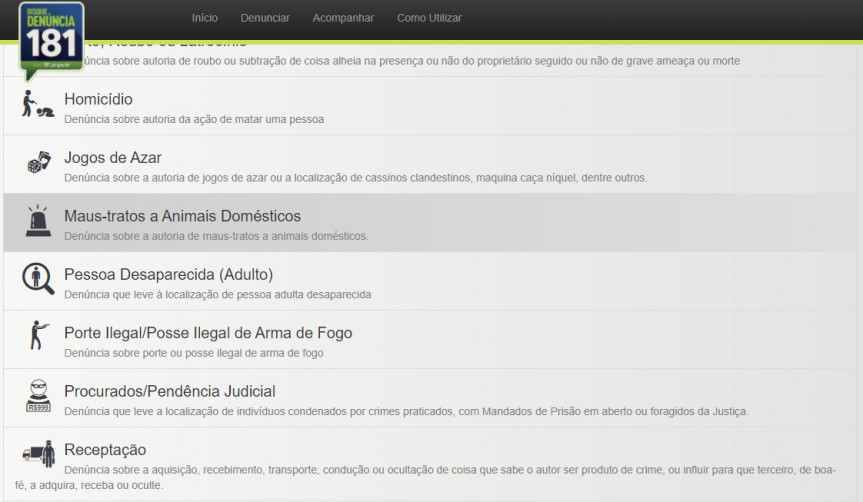Open the Início menu item
Image resolution: width=863 pixels, height=502 pixels.
pyautogui.click(x=205, y=18)
